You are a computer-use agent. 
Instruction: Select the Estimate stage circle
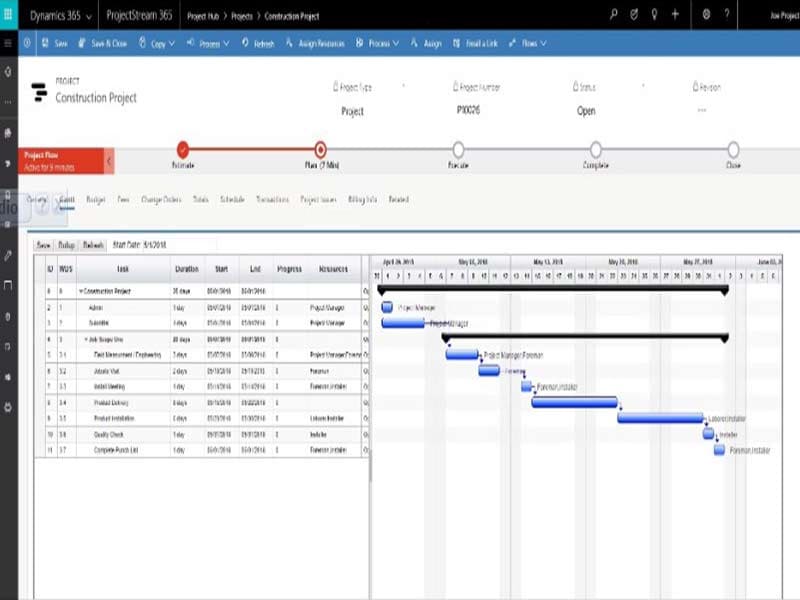click(x=183, y=149)
